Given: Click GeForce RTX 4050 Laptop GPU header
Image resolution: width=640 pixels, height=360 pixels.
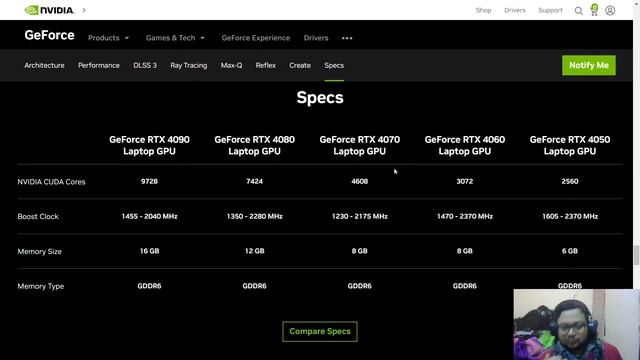Looking at the screenshot, I should click(x=570, y=145).
